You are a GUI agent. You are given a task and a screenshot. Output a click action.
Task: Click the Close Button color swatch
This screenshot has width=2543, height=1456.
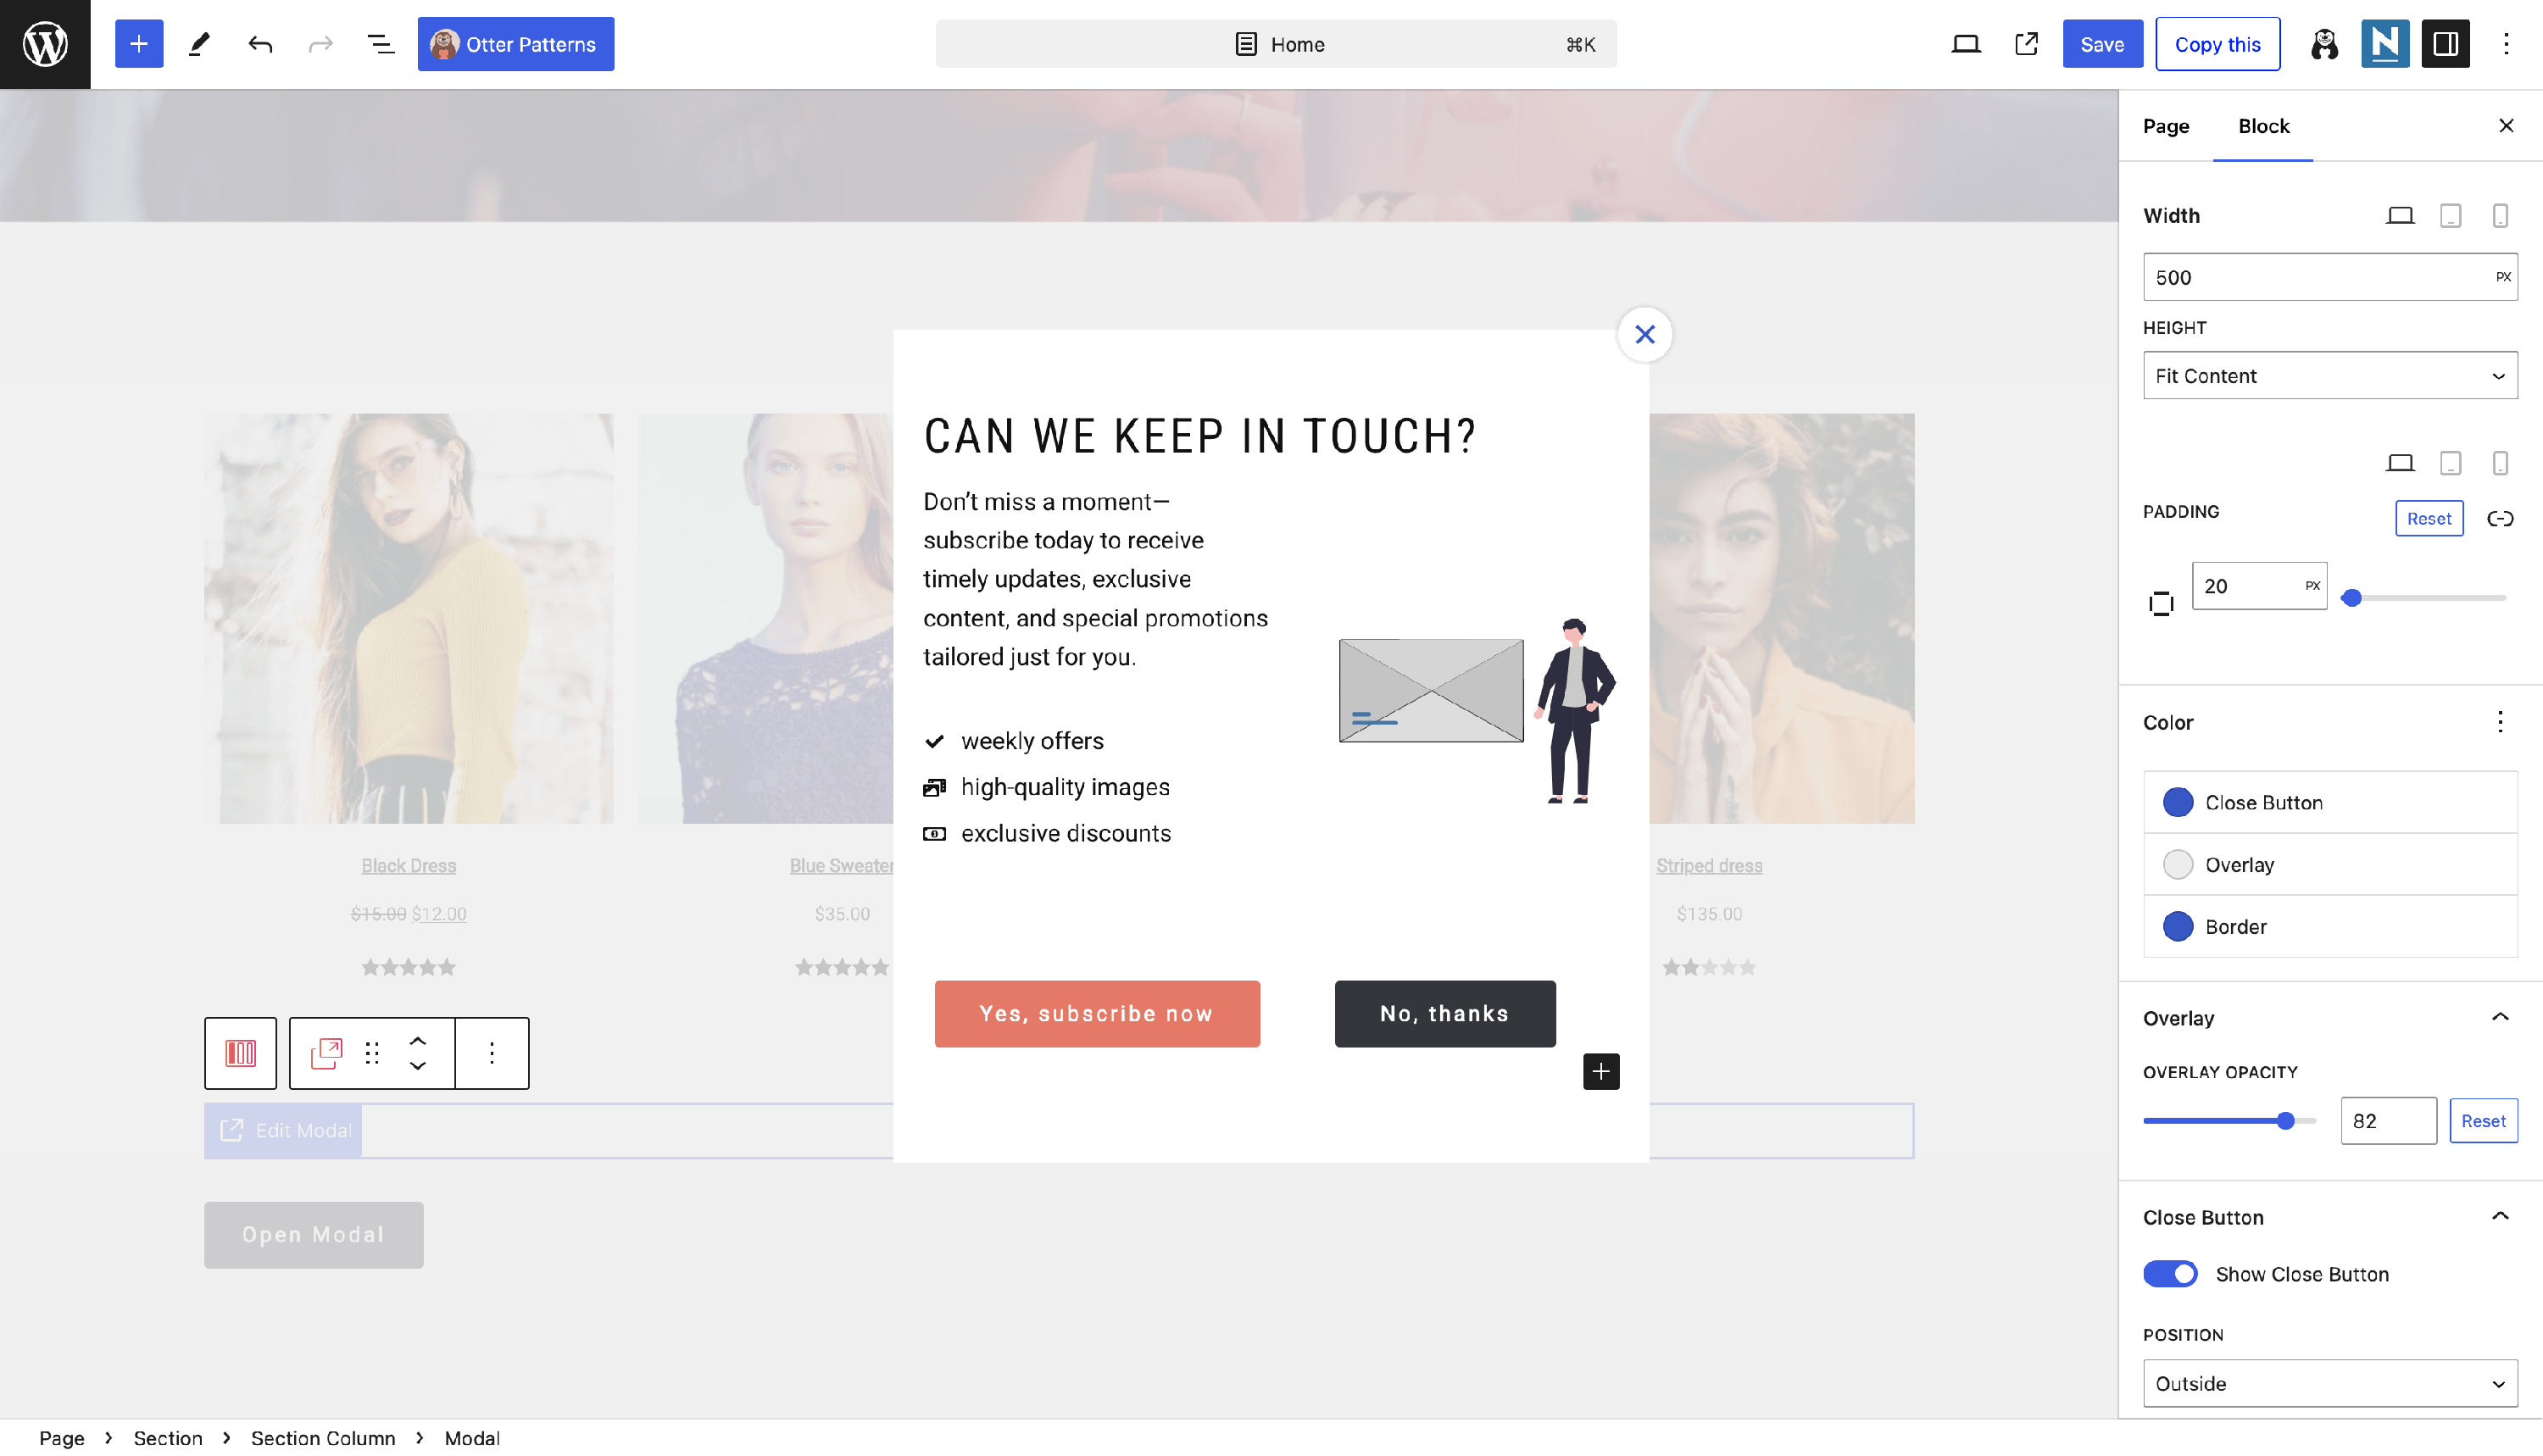pyautogui.click(x=2178, y=802)
